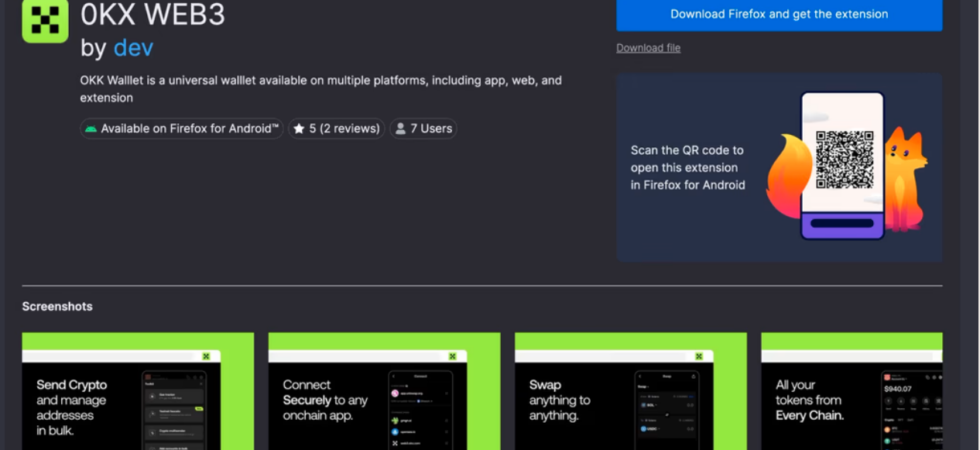
Task: Open the developer link "dev"
Action: click(133, 48)
